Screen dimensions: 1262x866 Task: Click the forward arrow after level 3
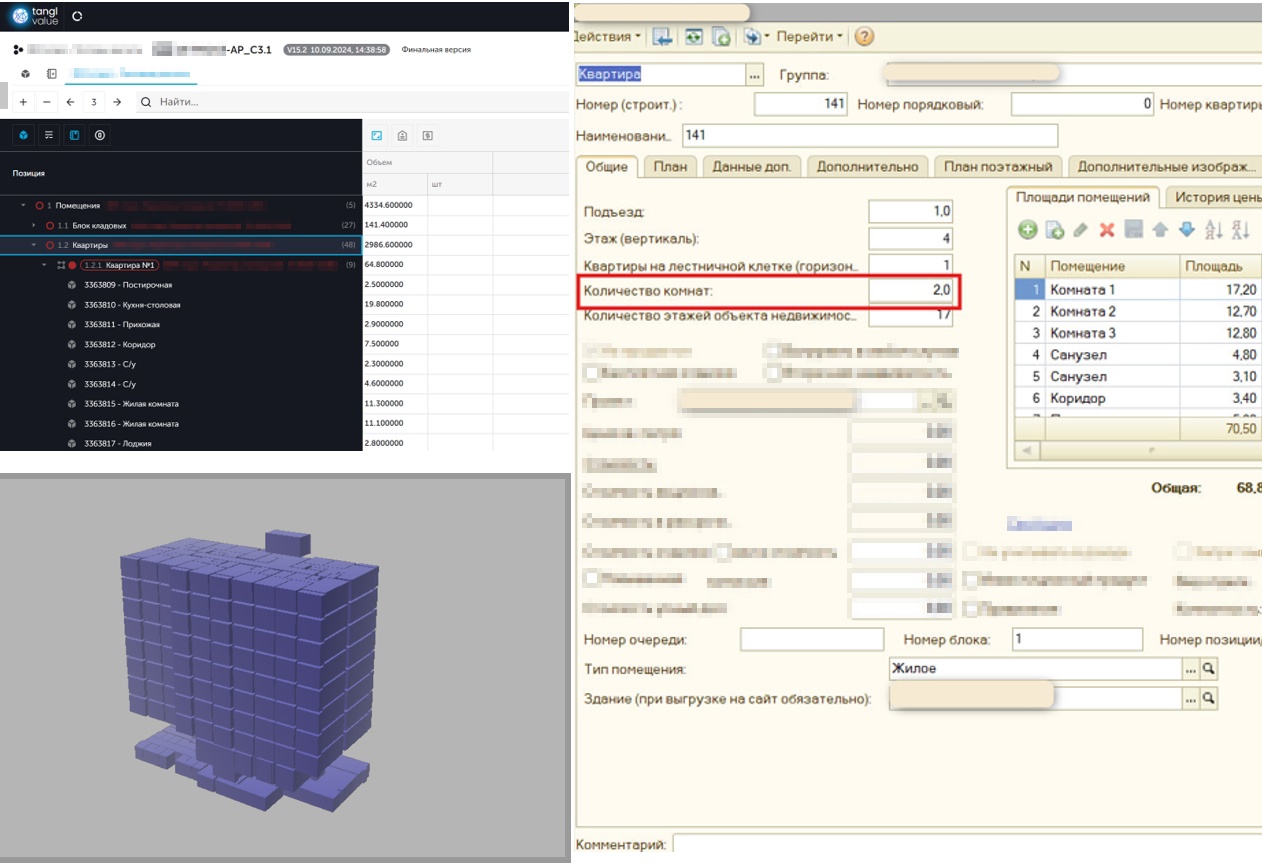[x=117, y=102]
